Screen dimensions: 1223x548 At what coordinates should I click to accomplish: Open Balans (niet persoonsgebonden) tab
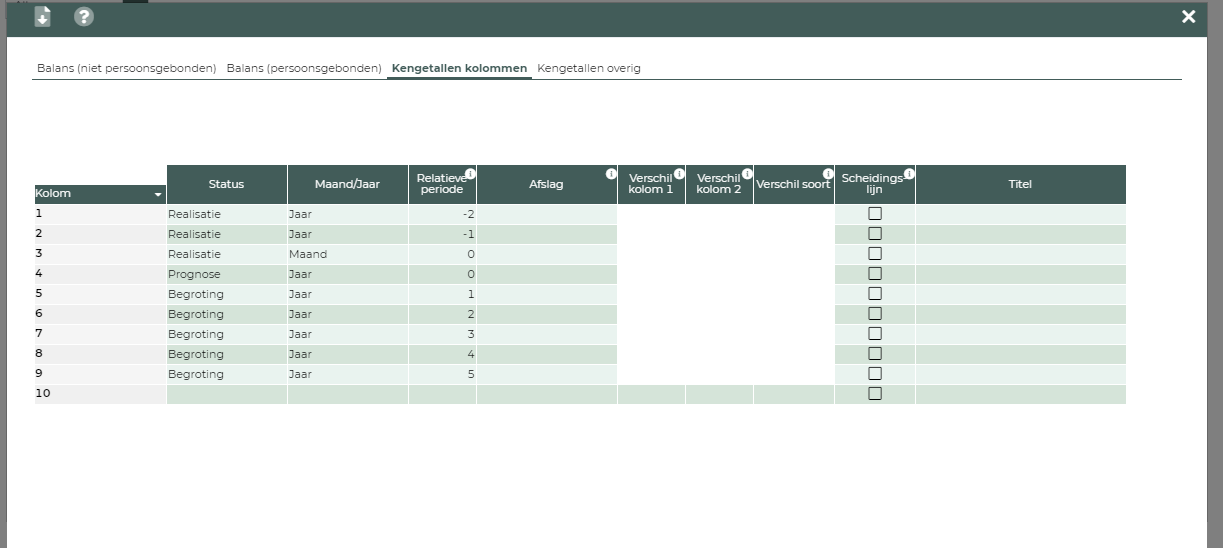(127, 68)
